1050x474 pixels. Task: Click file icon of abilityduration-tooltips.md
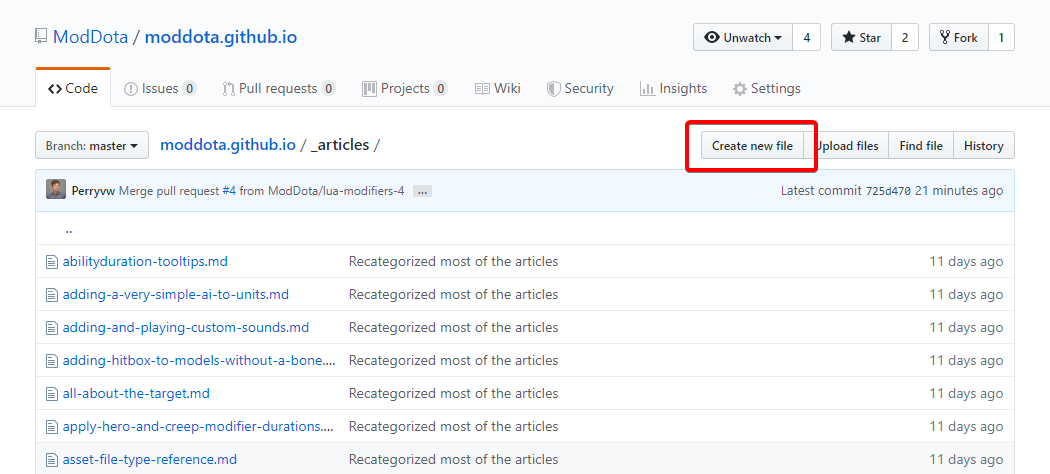(52, 262)
